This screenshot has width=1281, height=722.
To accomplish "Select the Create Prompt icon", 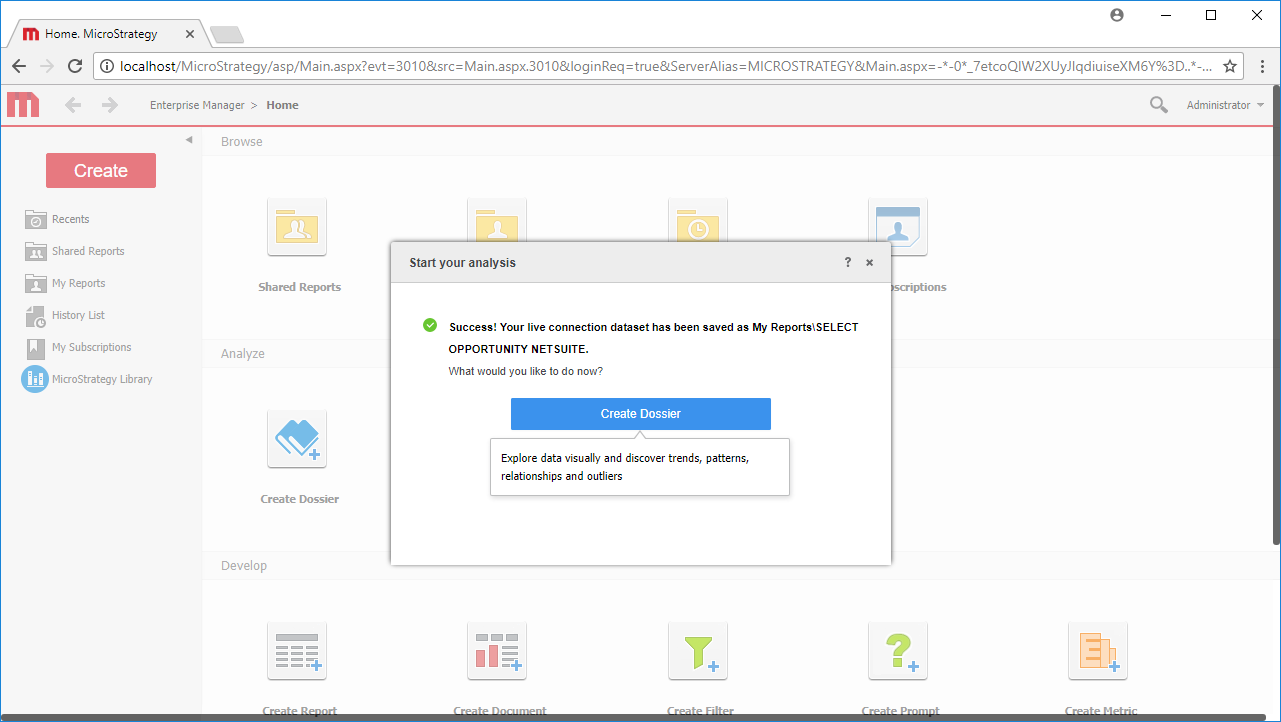I will [897, 650].
